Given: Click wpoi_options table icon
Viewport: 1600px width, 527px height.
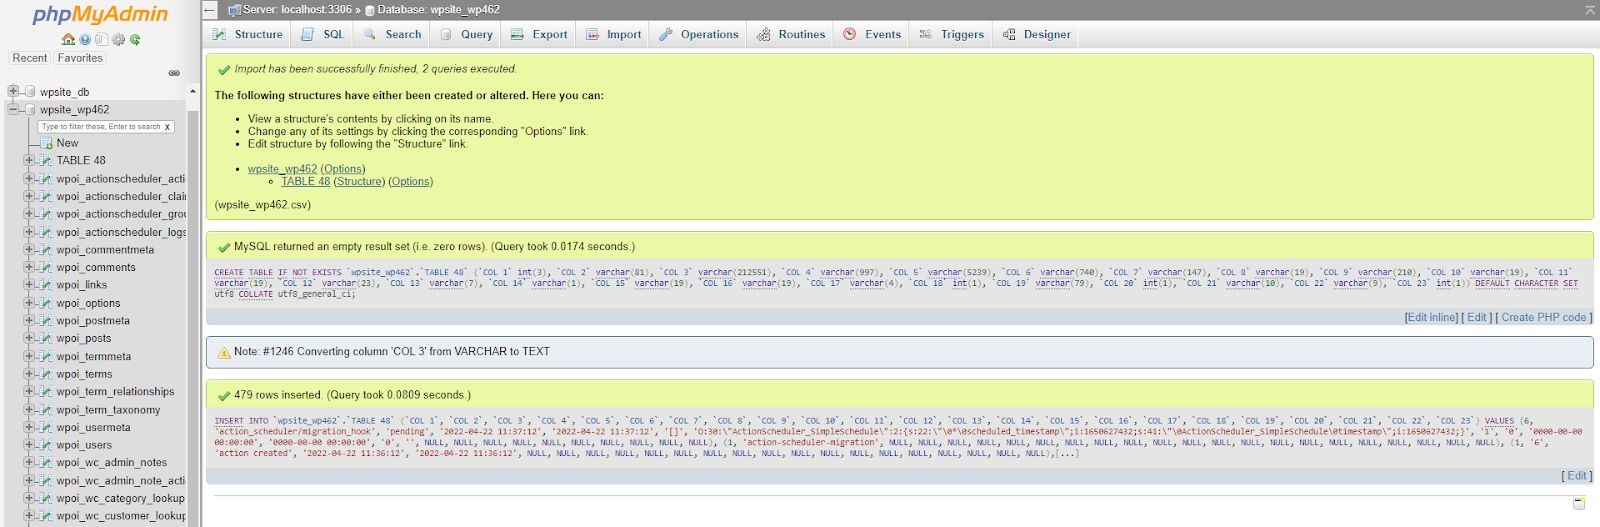Looking at the screenshot, I should point(46,303).
